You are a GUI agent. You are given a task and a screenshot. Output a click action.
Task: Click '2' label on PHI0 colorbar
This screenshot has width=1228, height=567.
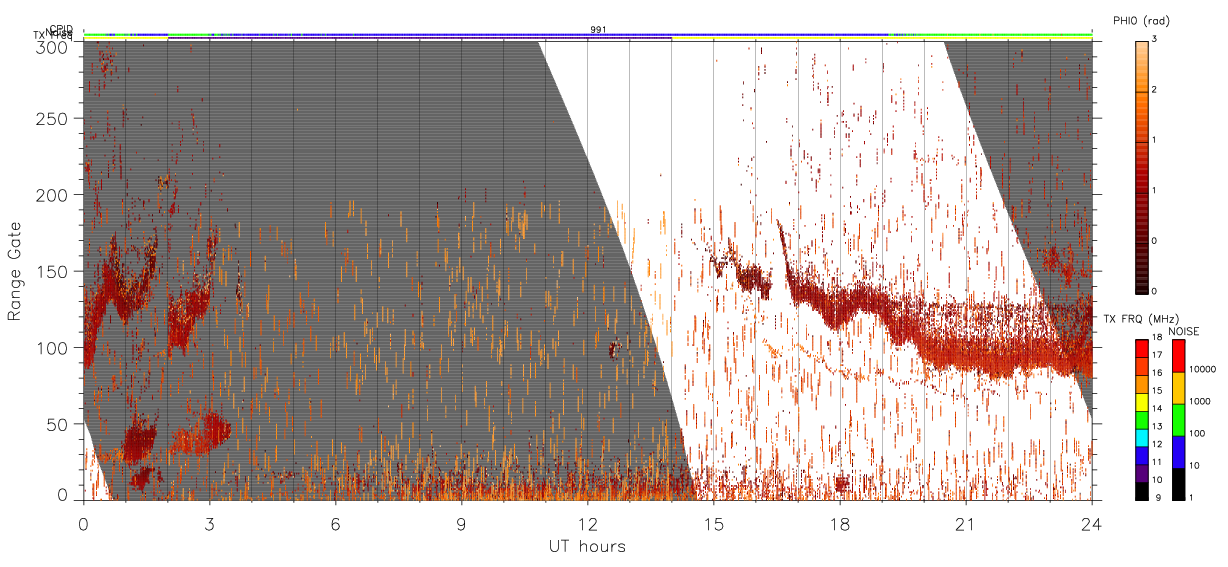click(1154, 90)
